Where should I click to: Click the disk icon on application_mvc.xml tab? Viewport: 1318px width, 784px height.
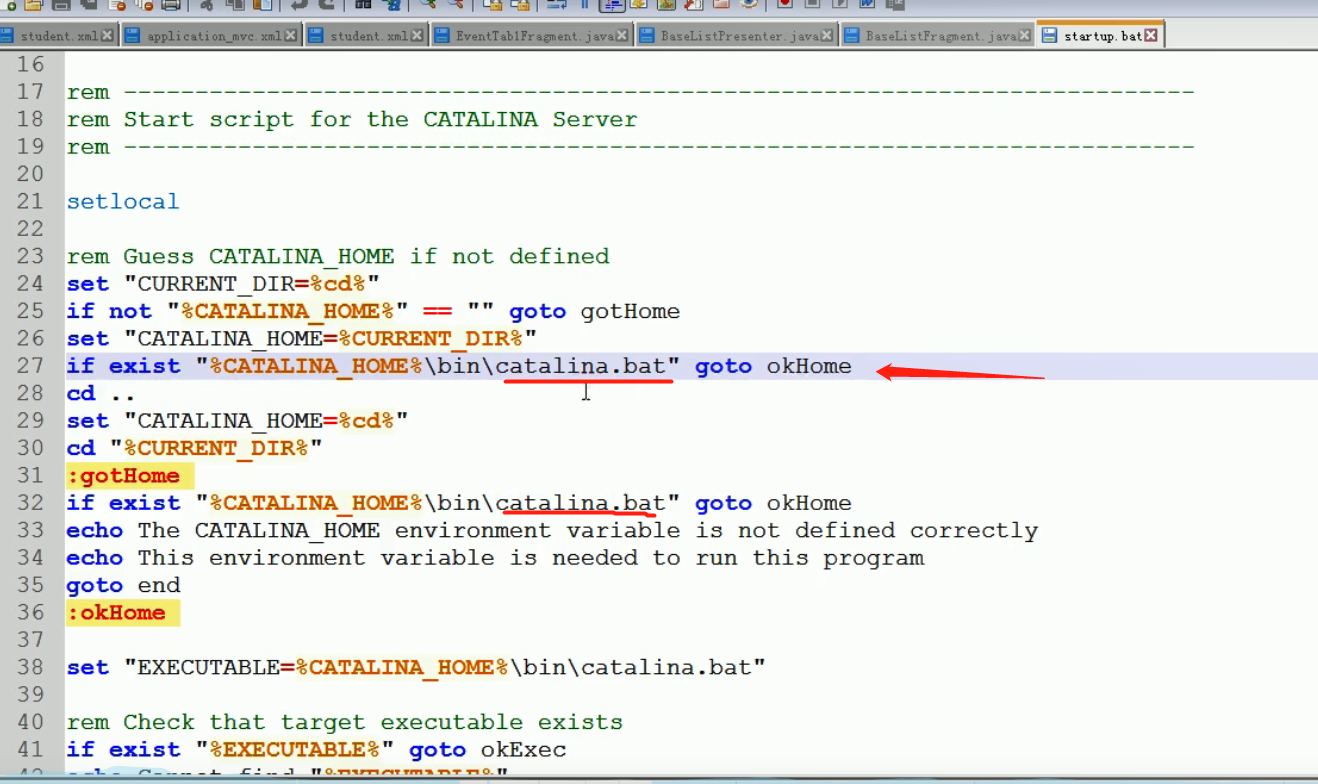tap(132, 36)
